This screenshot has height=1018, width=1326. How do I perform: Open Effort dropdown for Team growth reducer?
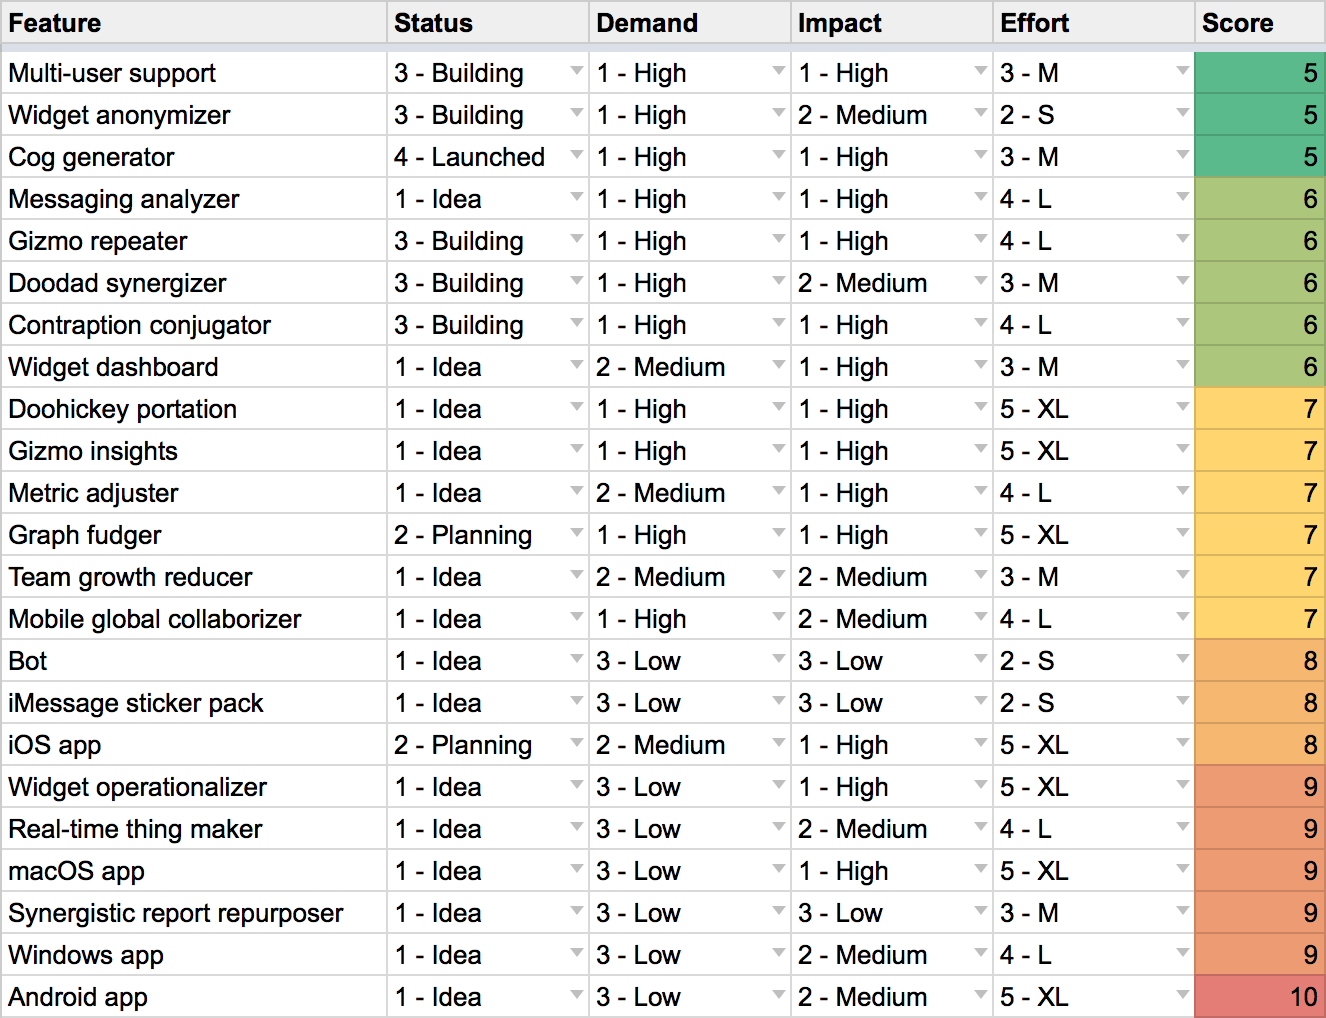pyautogui.click(x=1182, y=576)
